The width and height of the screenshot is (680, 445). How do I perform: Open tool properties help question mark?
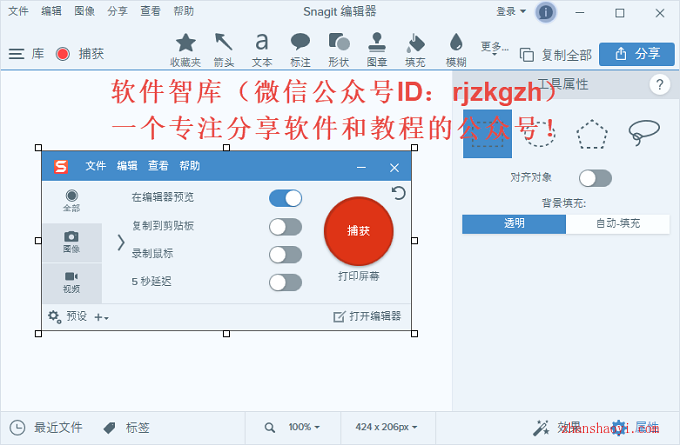pos(660,85)
